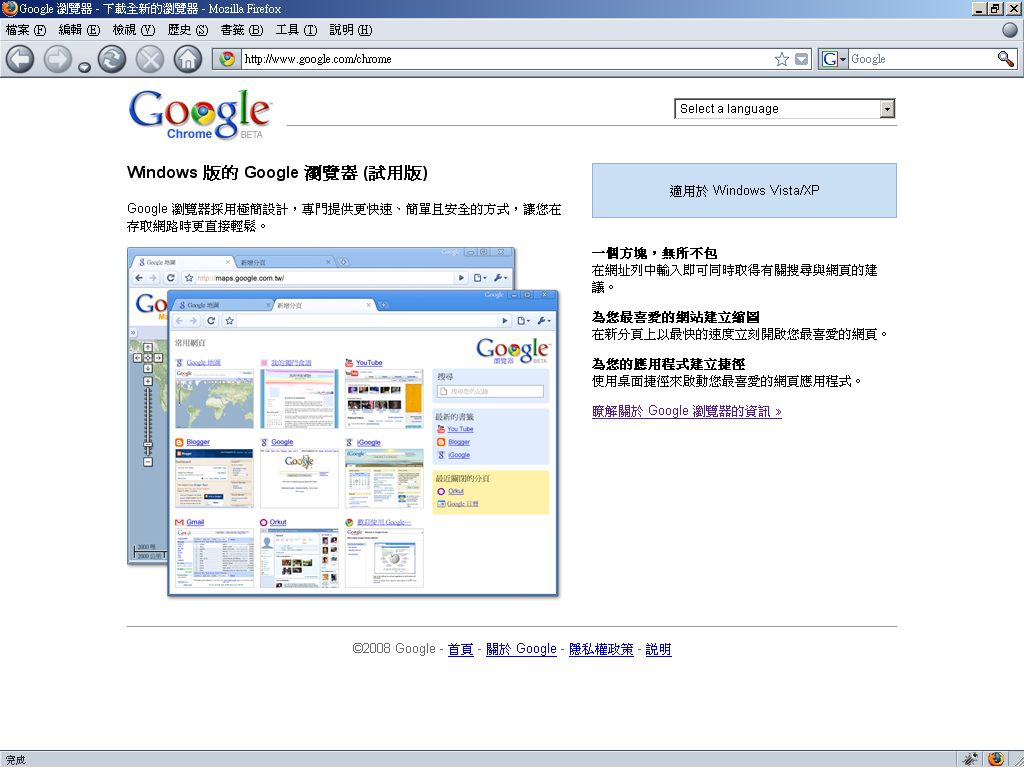Reload the current page
The height and width of the screenshot is (768, 1024).
click(112, 59)
